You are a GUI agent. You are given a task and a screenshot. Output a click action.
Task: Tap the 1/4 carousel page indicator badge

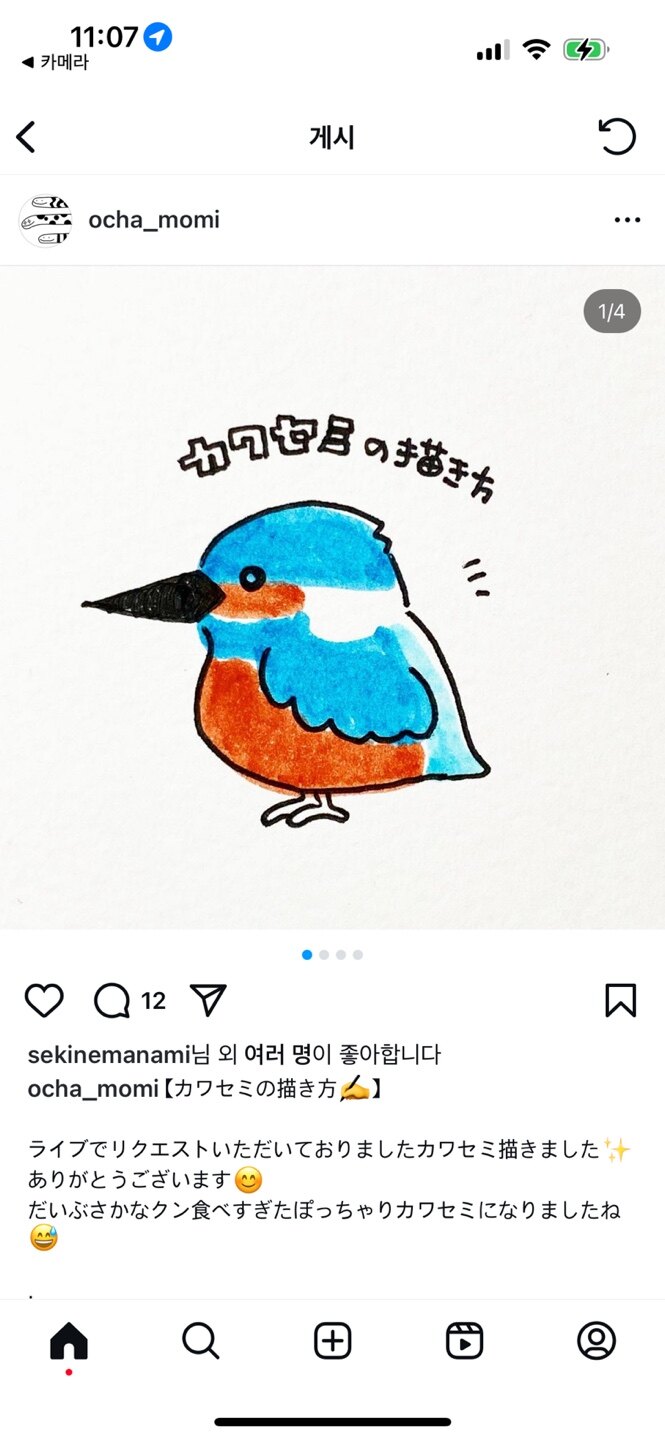(x=612, y=312)
